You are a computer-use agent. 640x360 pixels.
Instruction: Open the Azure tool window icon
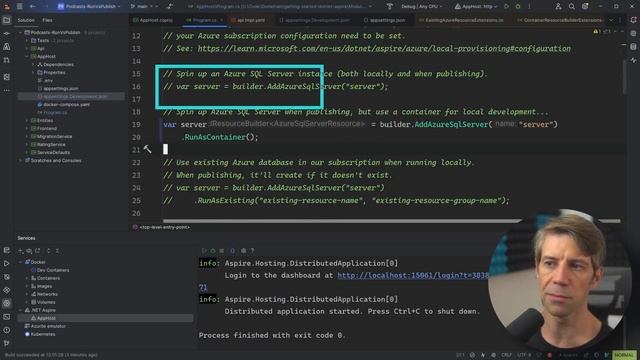[x=7, y=47]
